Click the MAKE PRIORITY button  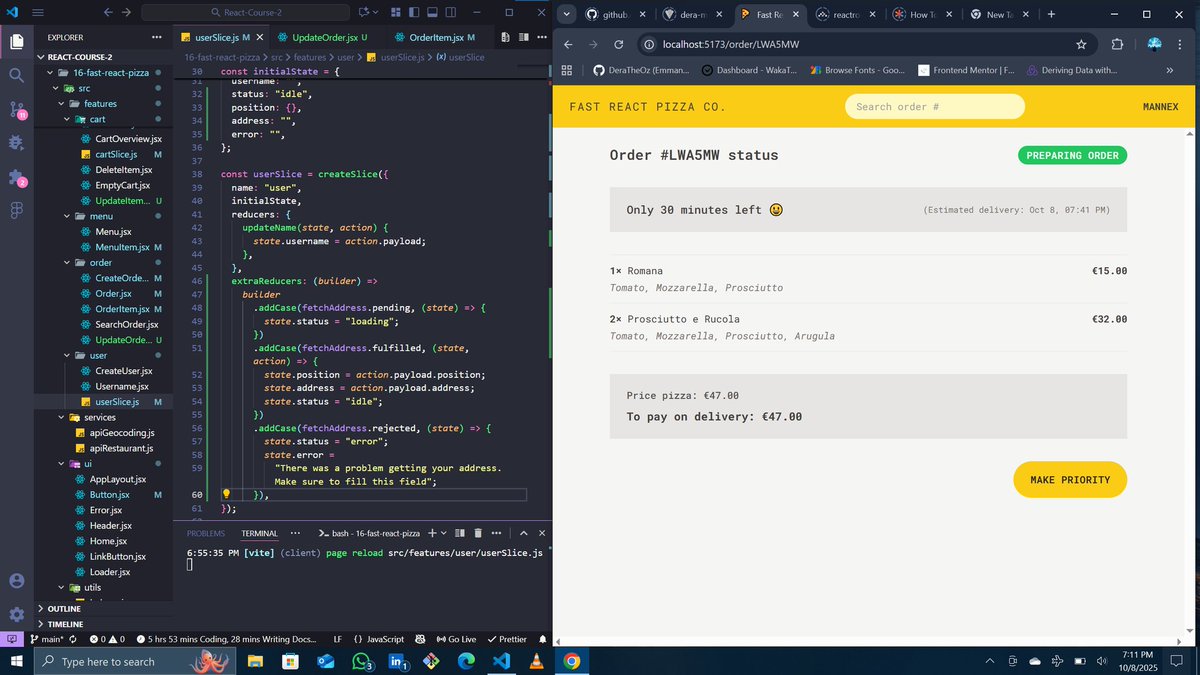1070,480
